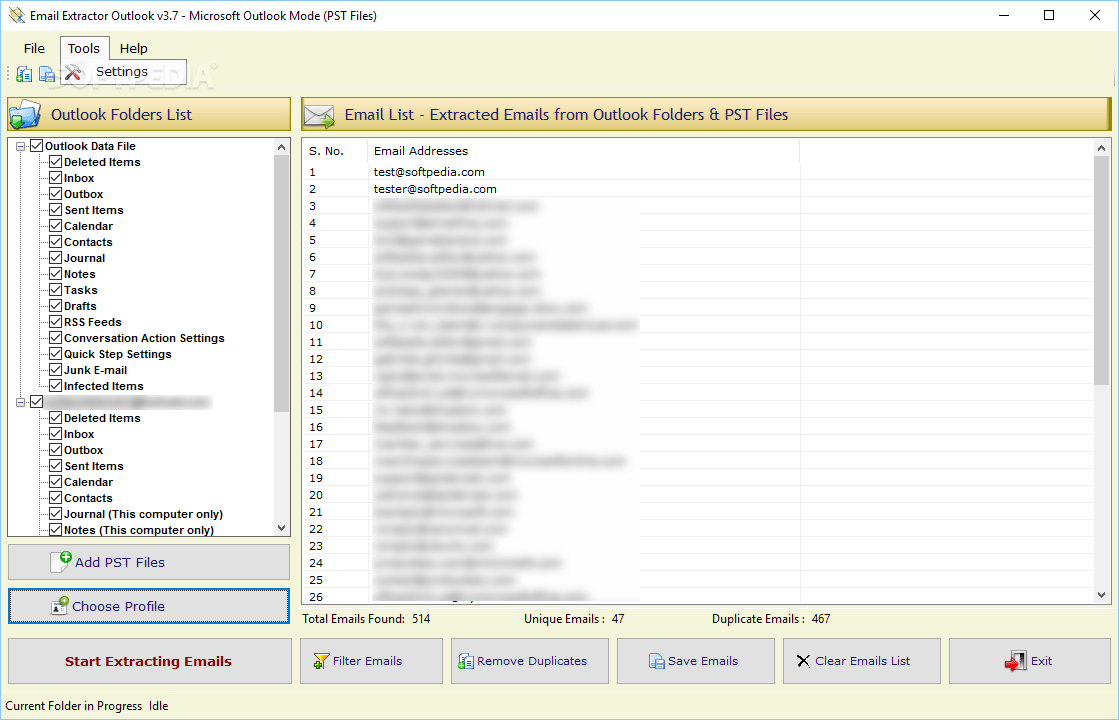Screen dimensions: 1119x720
Task: Click the envelope icon beside Email List header
Action: (318, 114)
